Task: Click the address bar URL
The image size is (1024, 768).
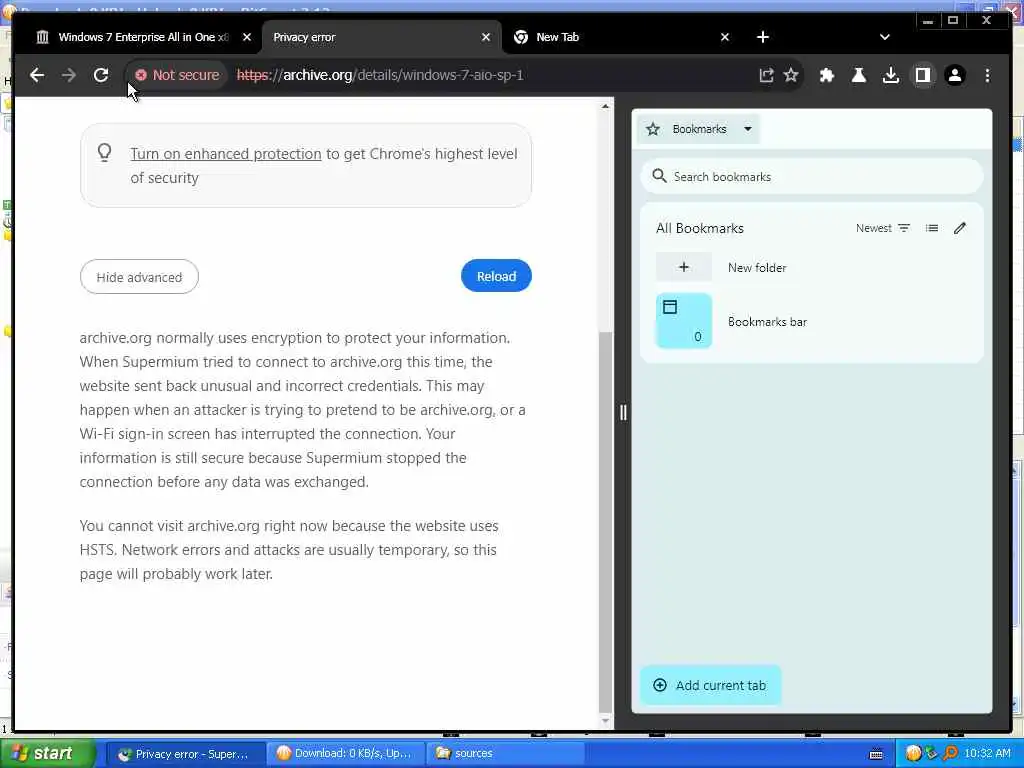Action: coord(380,75)
